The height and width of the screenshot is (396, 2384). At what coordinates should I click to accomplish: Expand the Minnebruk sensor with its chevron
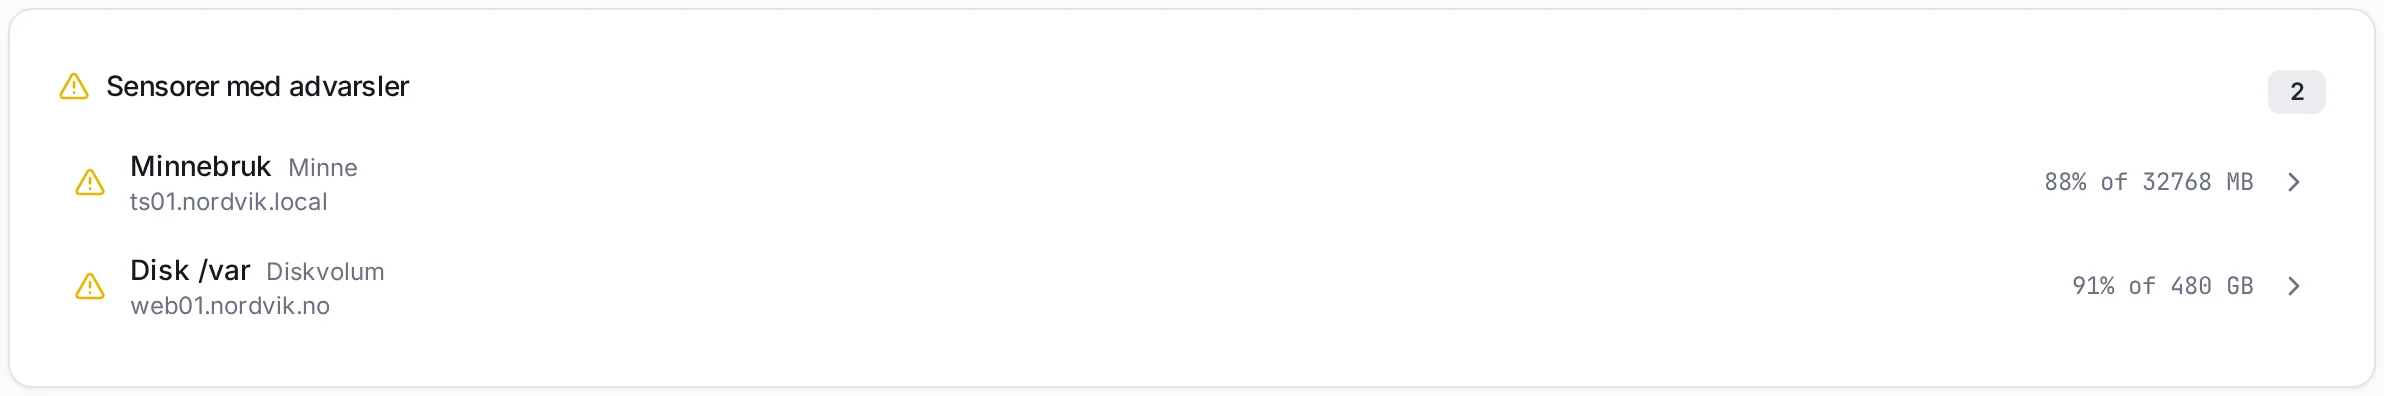pyautogui.click(x=2294, y=182)
